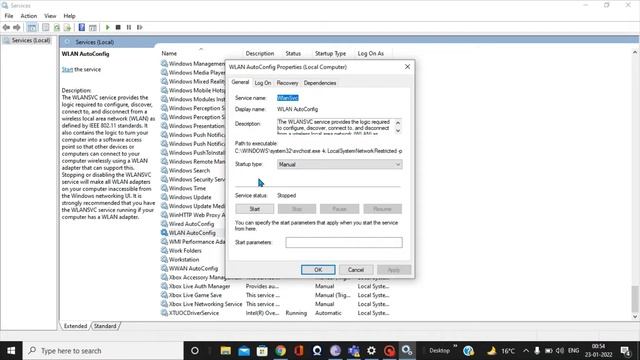Show hidden system tray icons chevron

(526, 351)
